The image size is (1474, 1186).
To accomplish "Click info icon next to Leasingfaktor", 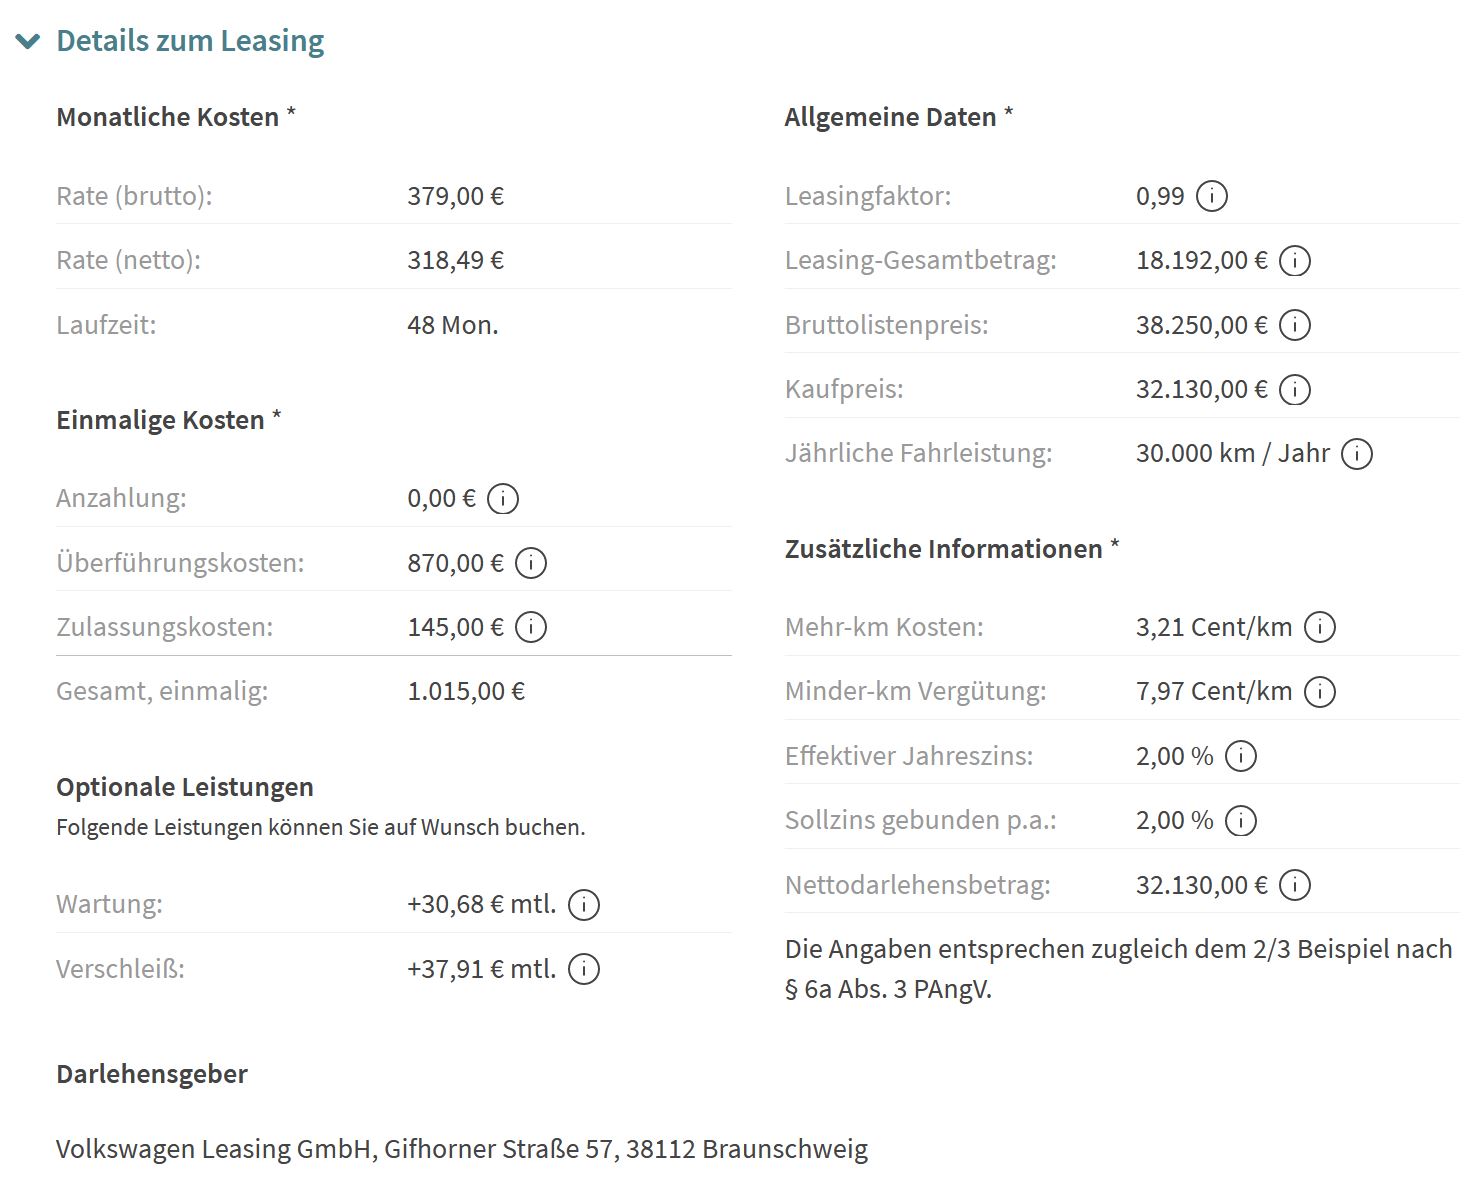I will [x=1212, y=196].
